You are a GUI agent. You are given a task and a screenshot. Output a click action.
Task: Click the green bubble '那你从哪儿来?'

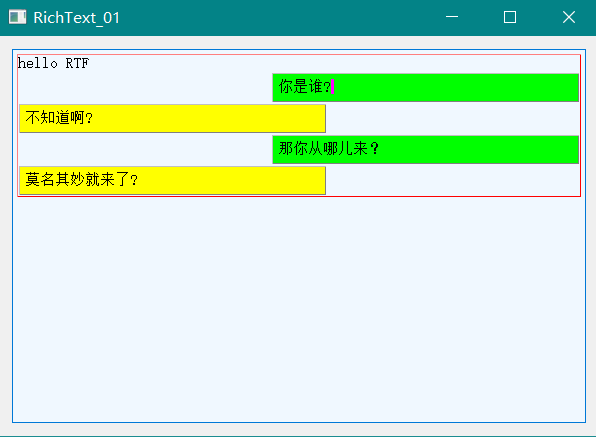point(425,150)
